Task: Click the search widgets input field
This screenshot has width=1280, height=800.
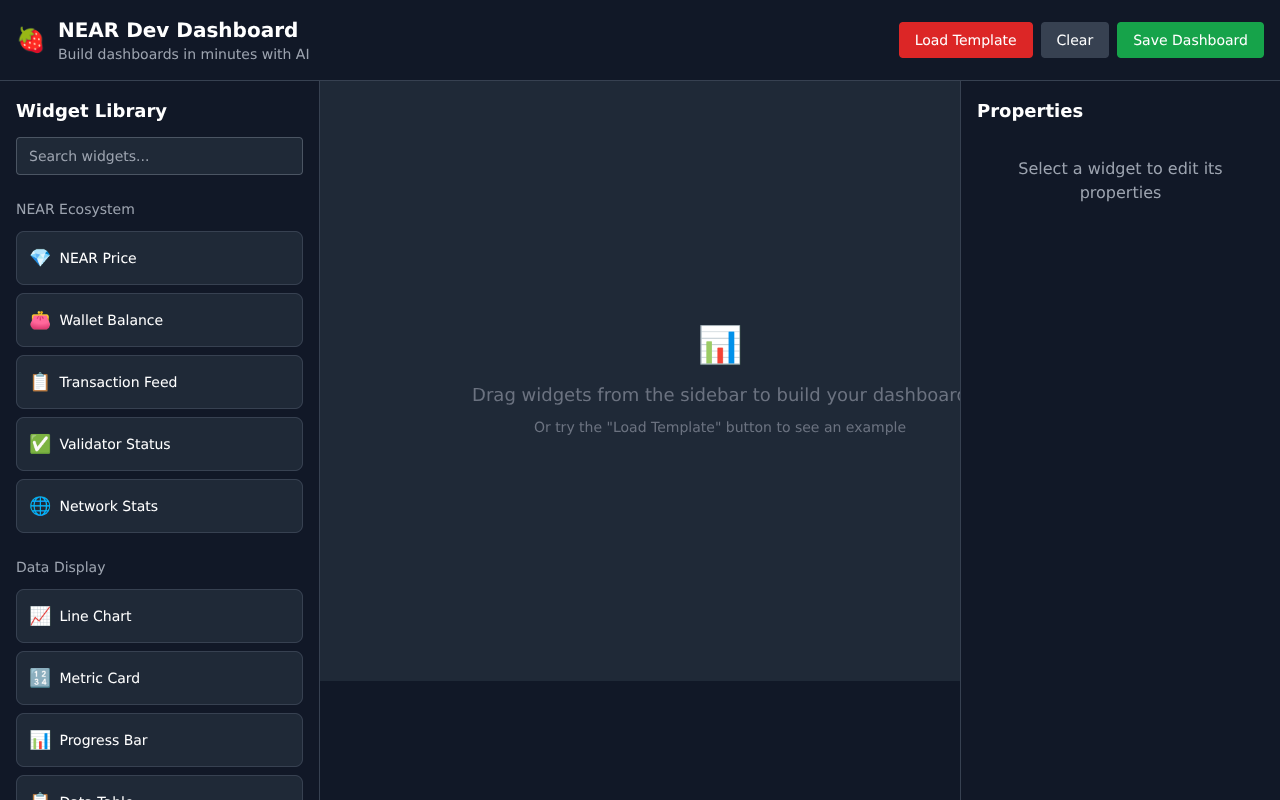Action: tap(159, 156)
